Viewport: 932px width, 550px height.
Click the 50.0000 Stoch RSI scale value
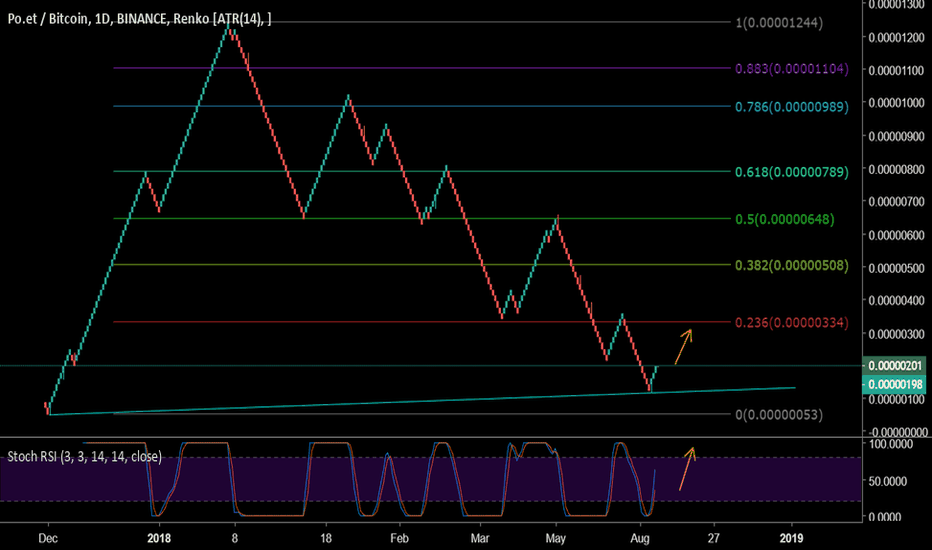click(x=888, y=481)
